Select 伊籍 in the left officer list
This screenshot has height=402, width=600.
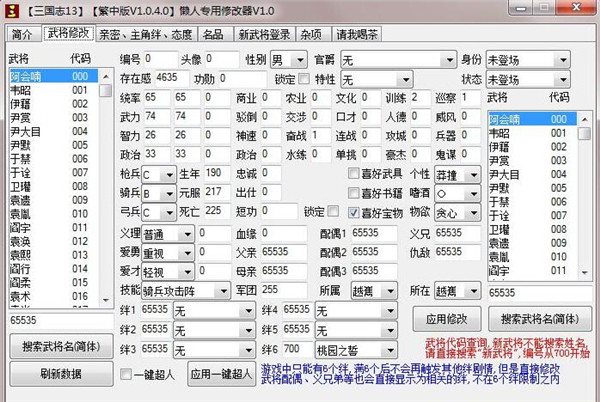[54, 104]
